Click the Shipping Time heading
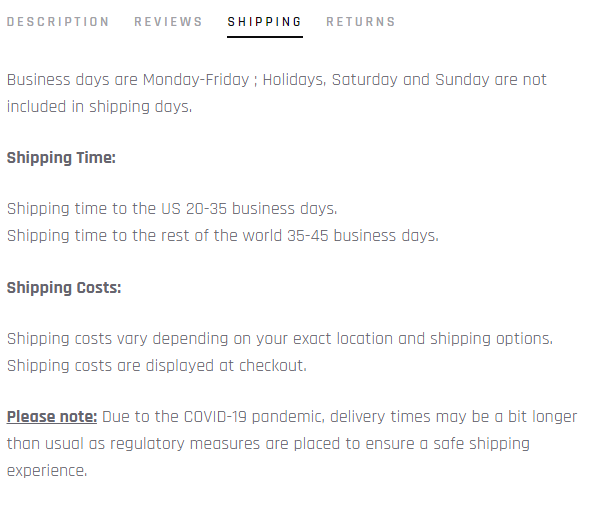This screenshot has height=529, width=608. click(x=61, y=158)
